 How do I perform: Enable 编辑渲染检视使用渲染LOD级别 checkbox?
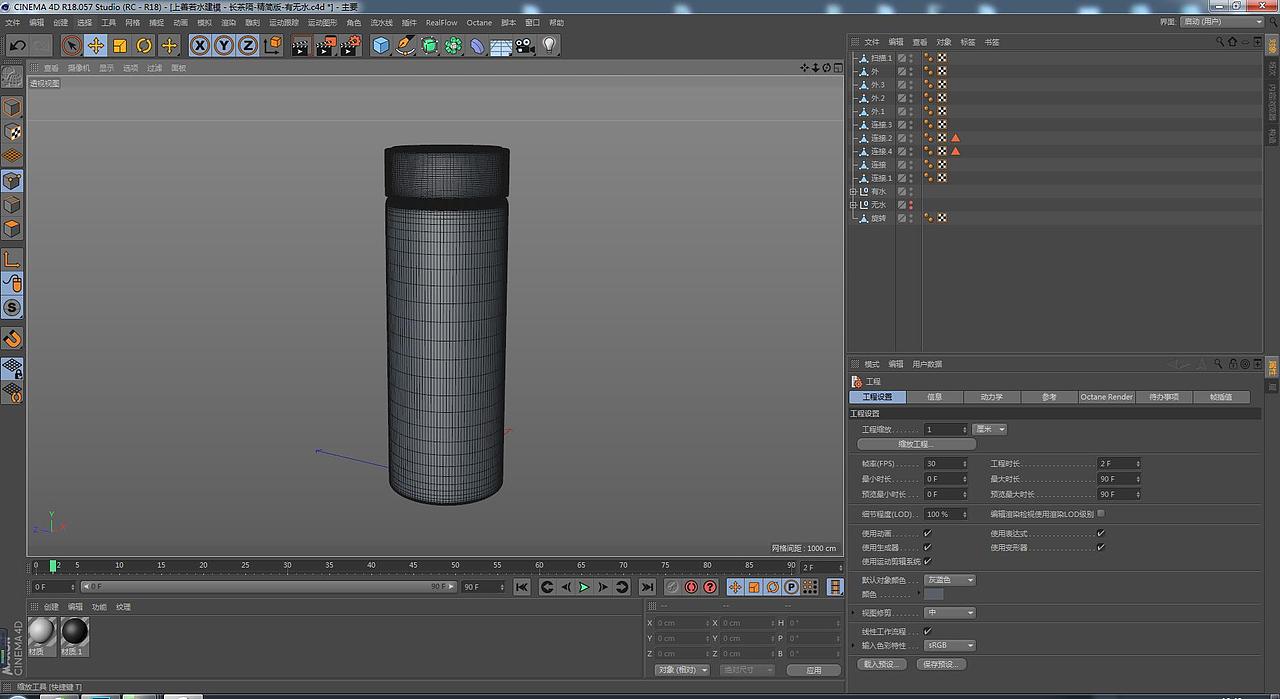click(1101, 514)
